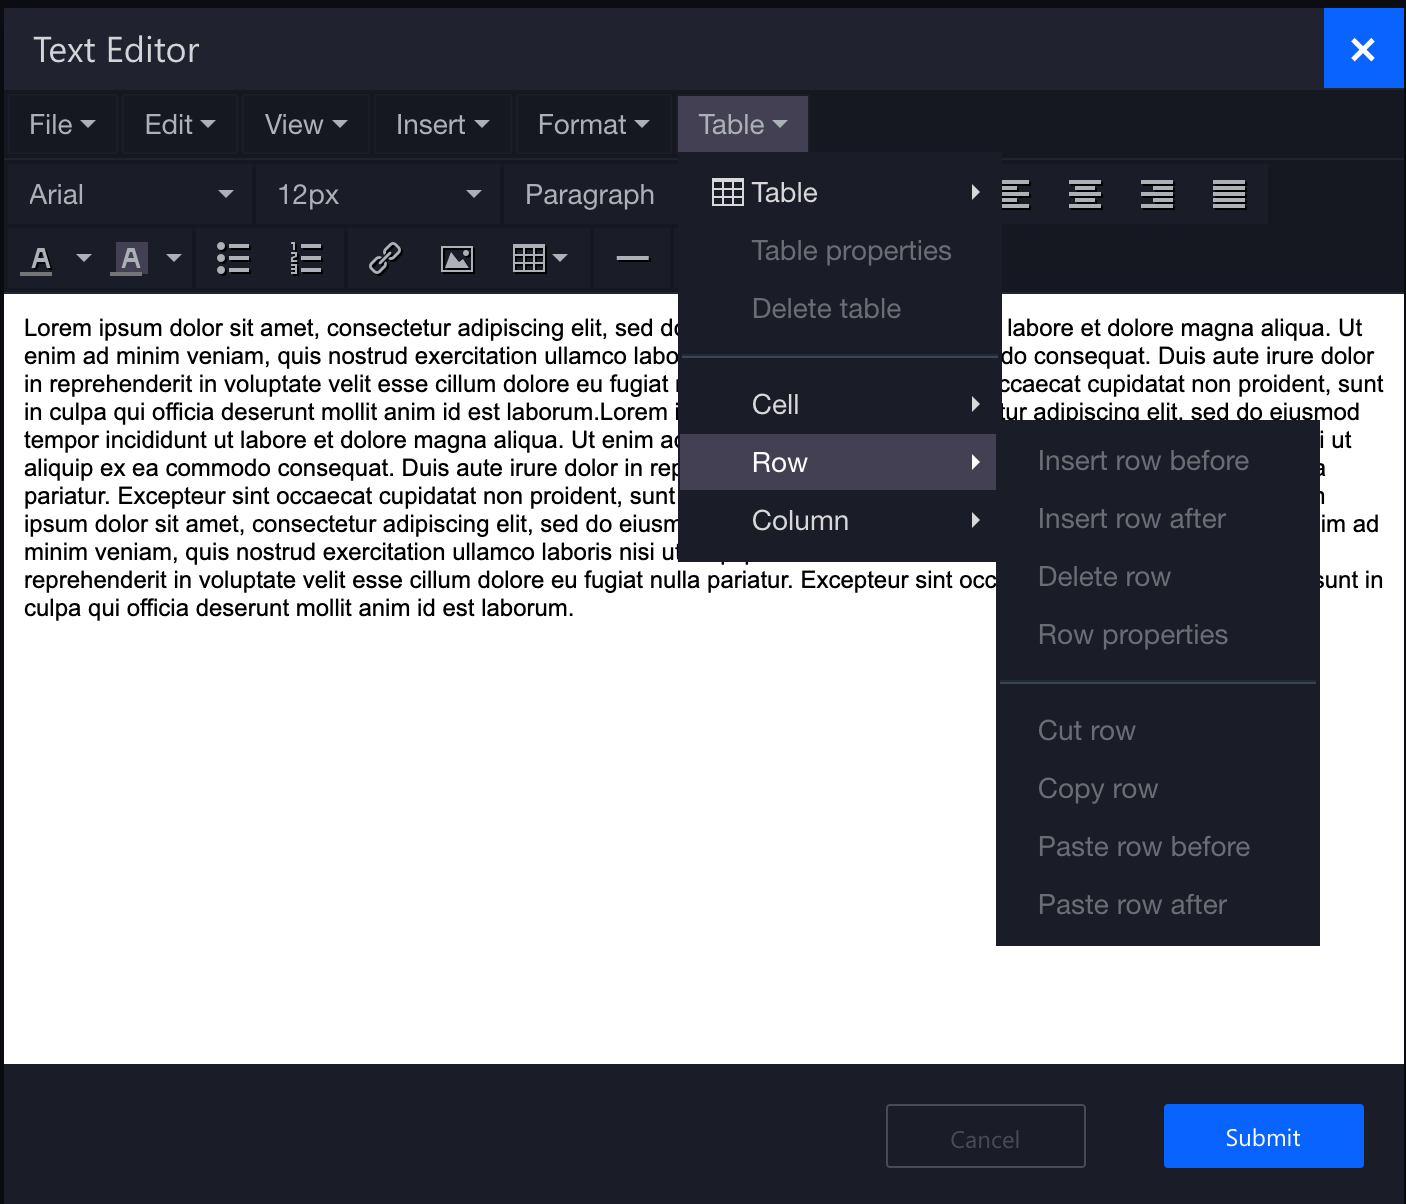Choose Paste row before

pos(1158,846)
